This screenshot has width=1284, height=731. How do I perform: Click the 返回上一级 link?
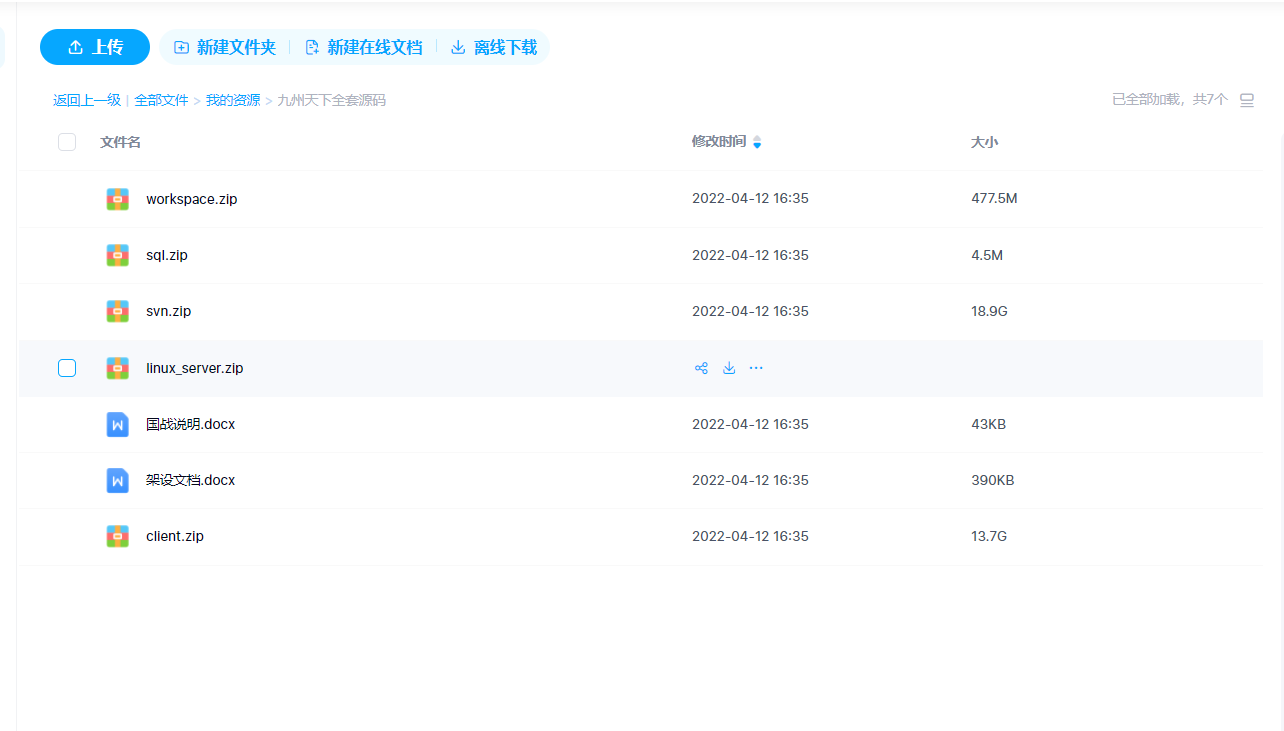(x=86, y=99)
